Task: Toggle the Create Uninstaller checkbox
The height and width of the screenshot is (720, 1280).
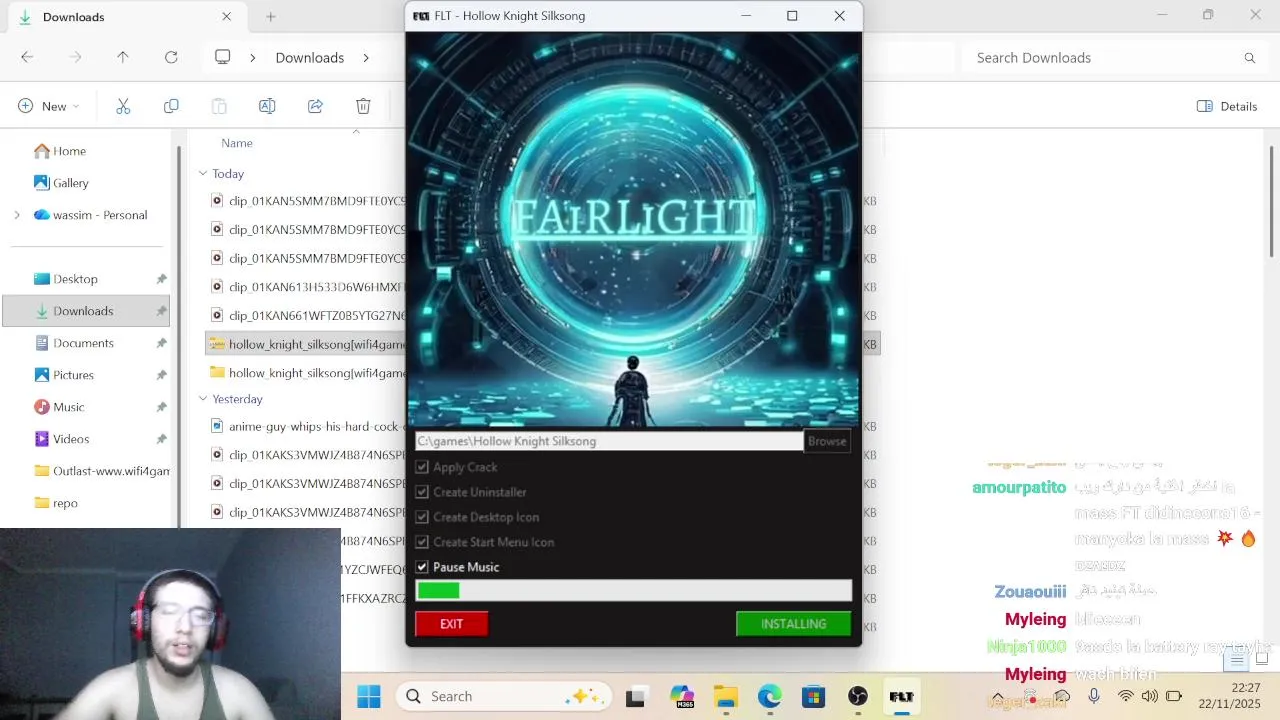Action: [422, 492]
